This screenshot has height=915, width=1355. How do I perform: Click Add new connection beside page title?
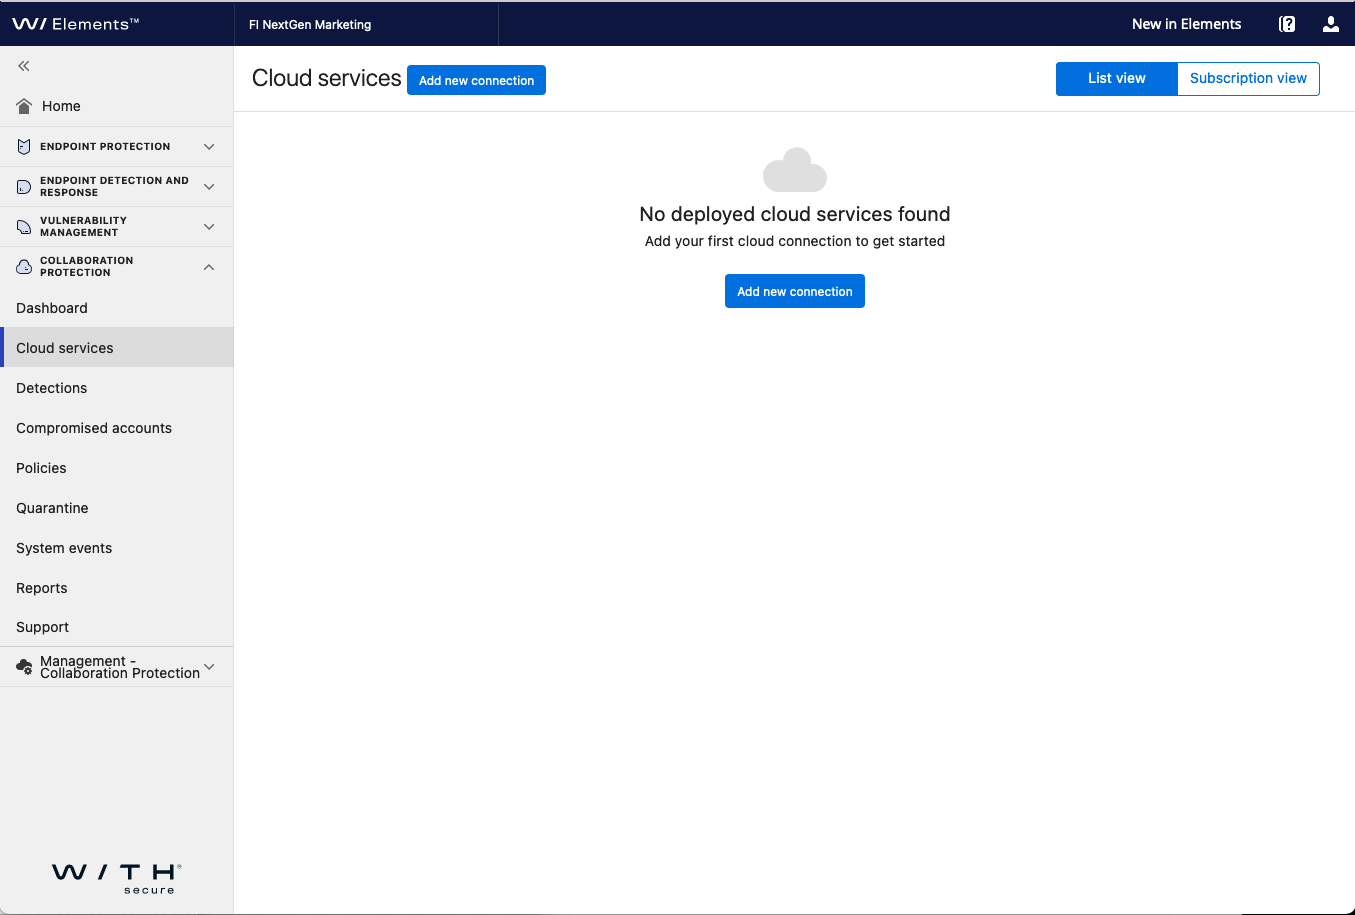pyautogui.click(x=476, y=81)
